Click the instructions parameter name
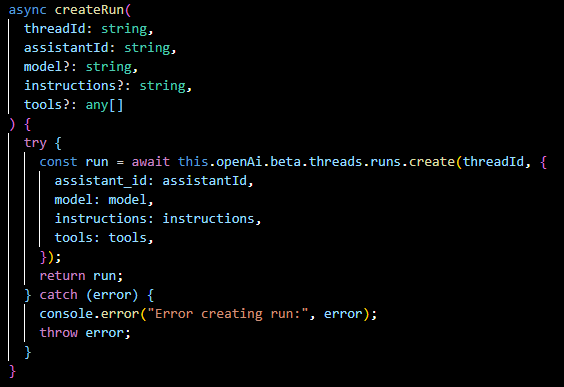This screenshot has width=564, height=387. point(70,86)
